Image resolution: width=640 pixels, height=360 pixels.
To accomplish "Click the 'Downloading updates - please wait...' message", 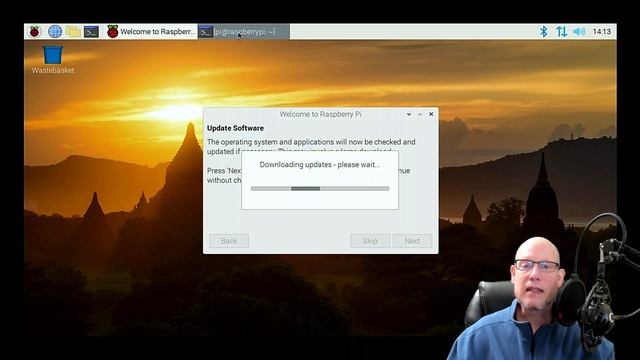I will [x=320, y=164].
